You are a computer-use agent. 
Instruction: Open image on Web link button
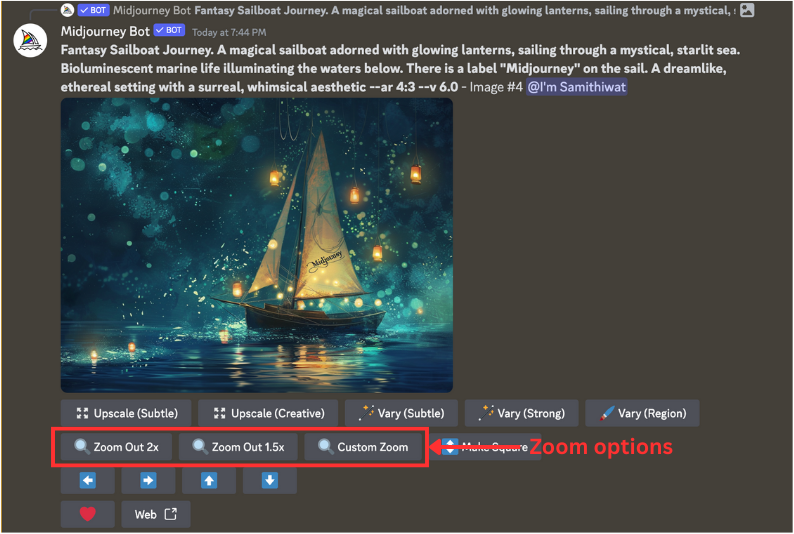click(x=156, y=514)
